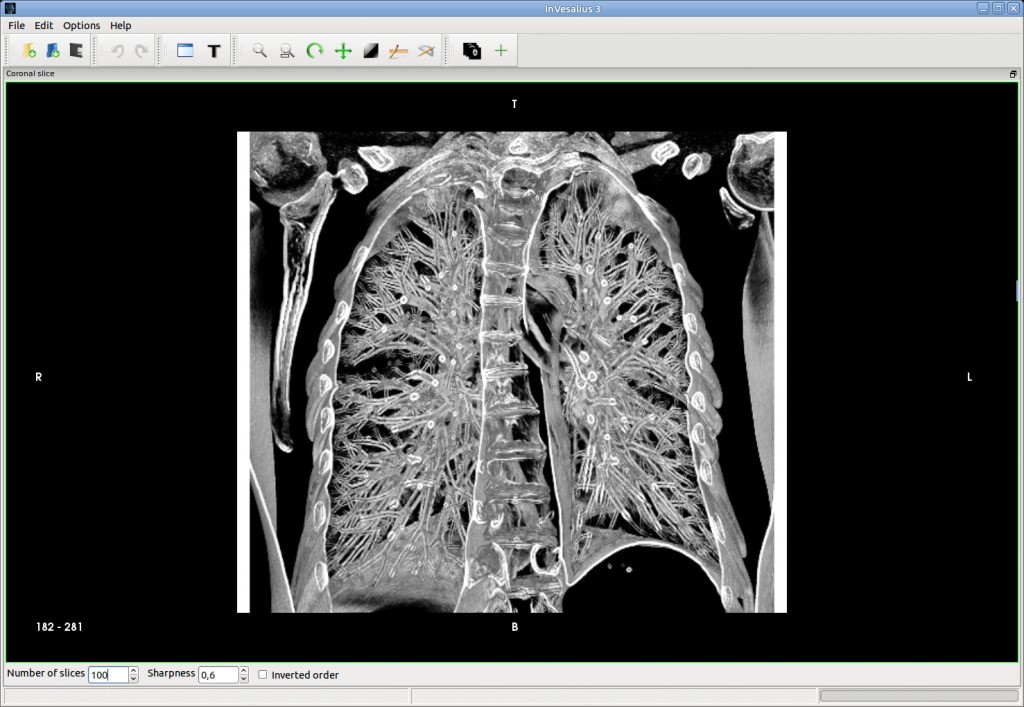Select the angular measure tool
1024x707 pixels.
pyautogui.click(x=426, y=51)
